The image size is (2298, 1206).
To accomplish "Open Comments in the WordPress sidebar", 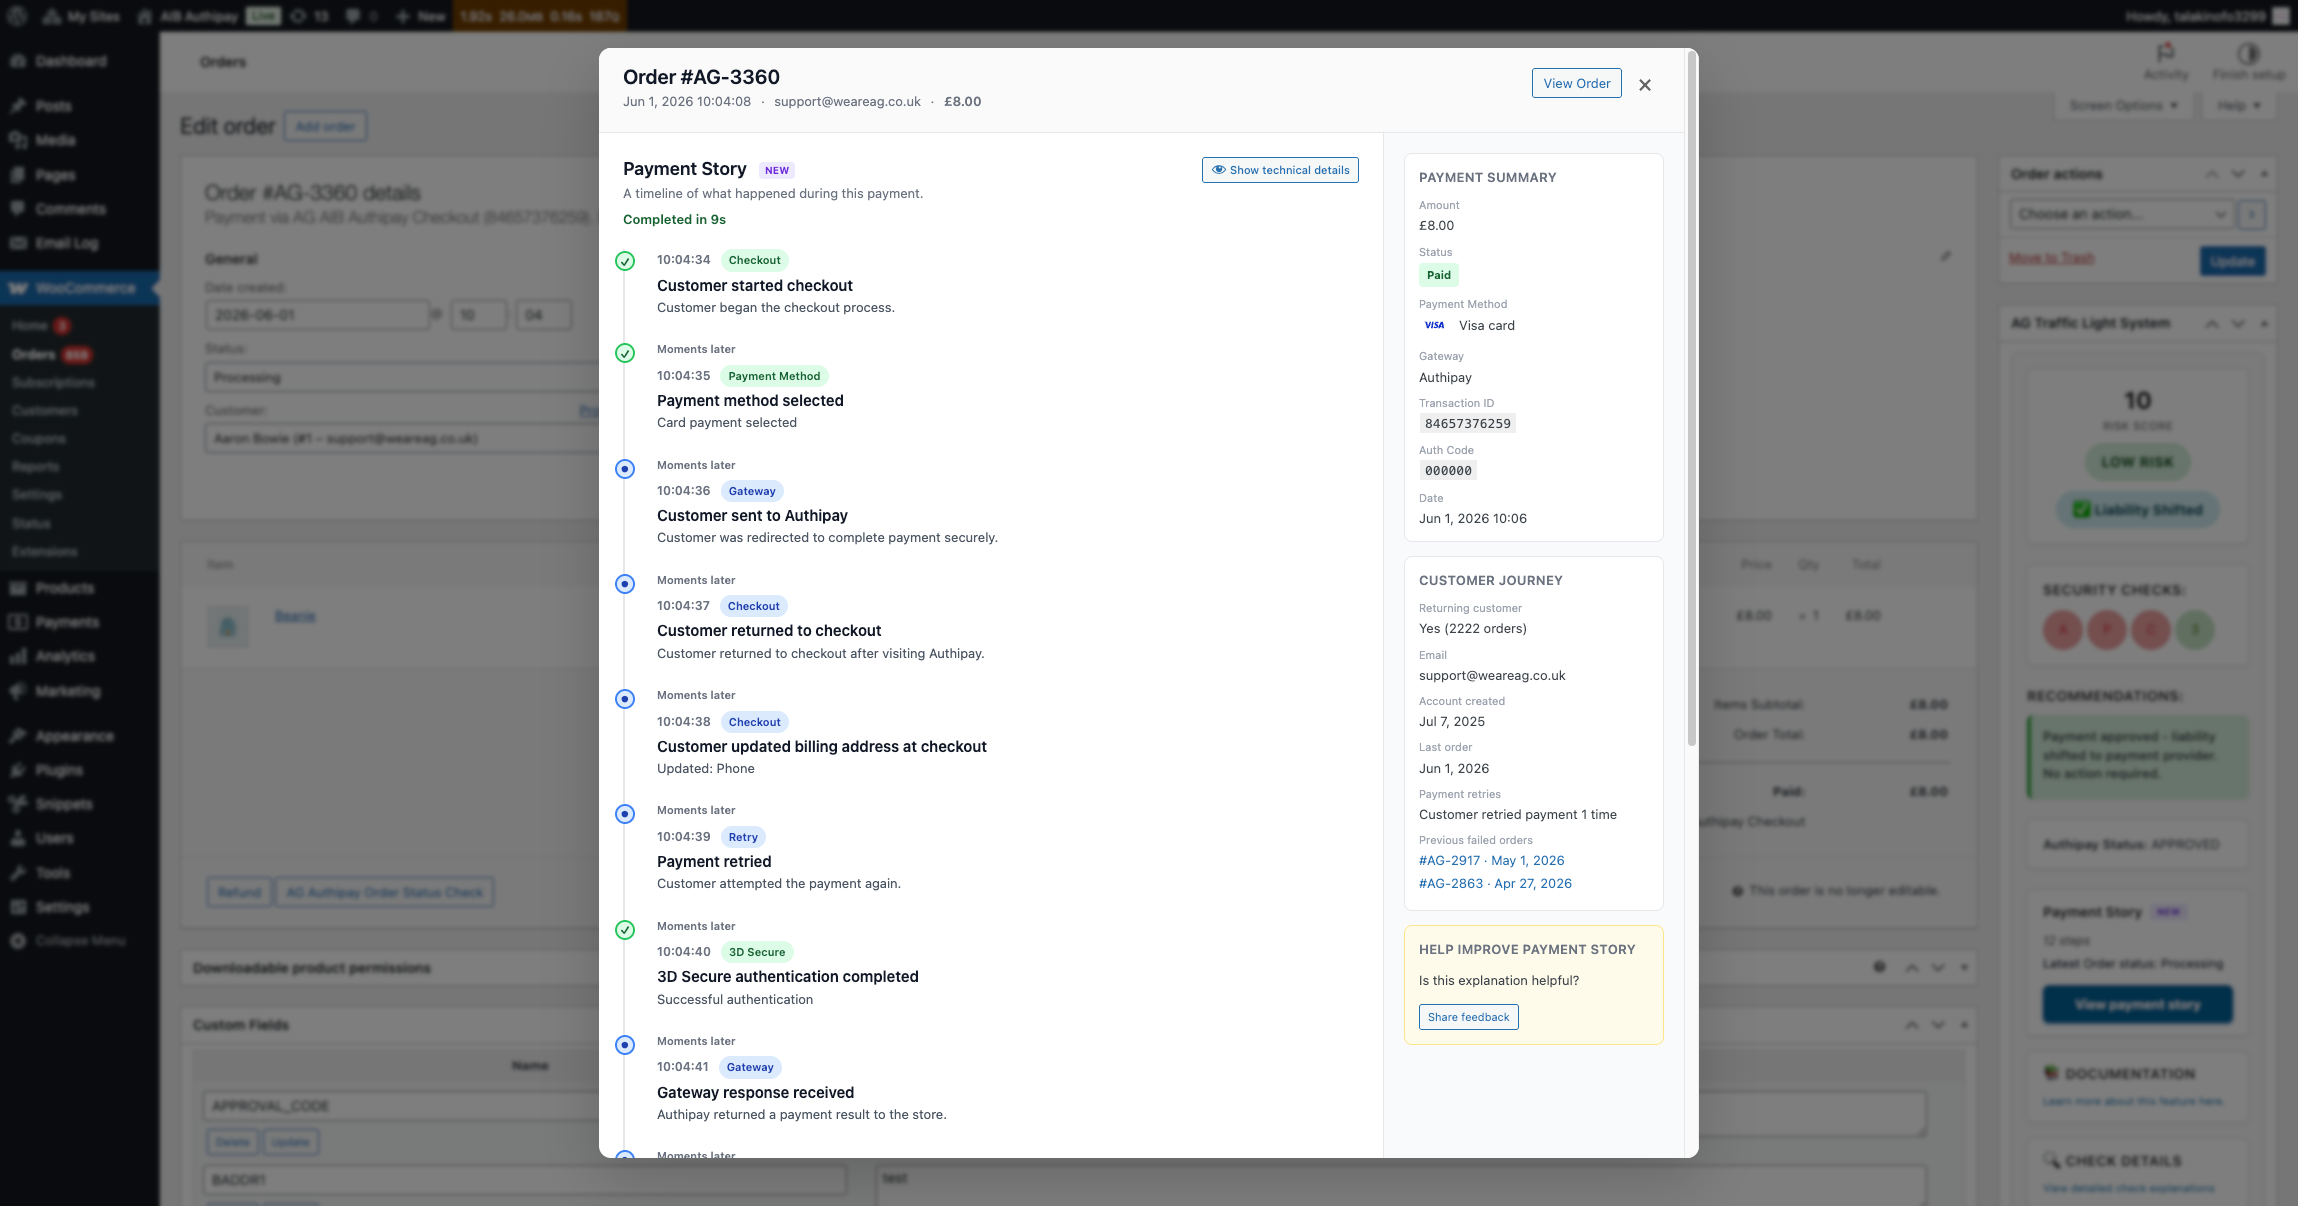I will (x=70, y=209).
